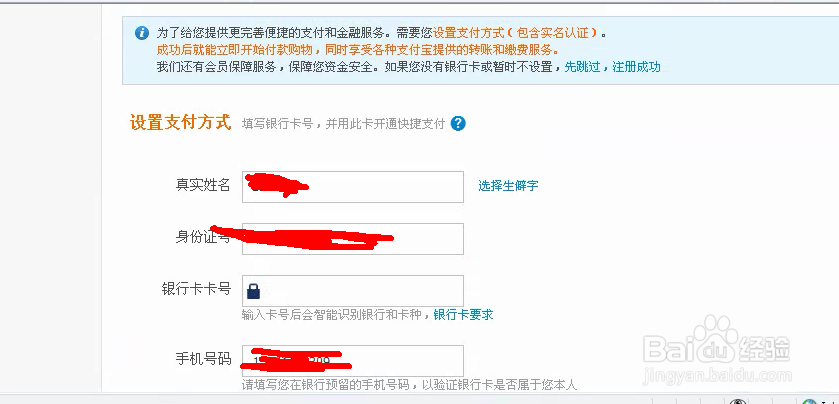Click the 真实姓名 field label
The image size is (839, 404).
click(203, 185)
